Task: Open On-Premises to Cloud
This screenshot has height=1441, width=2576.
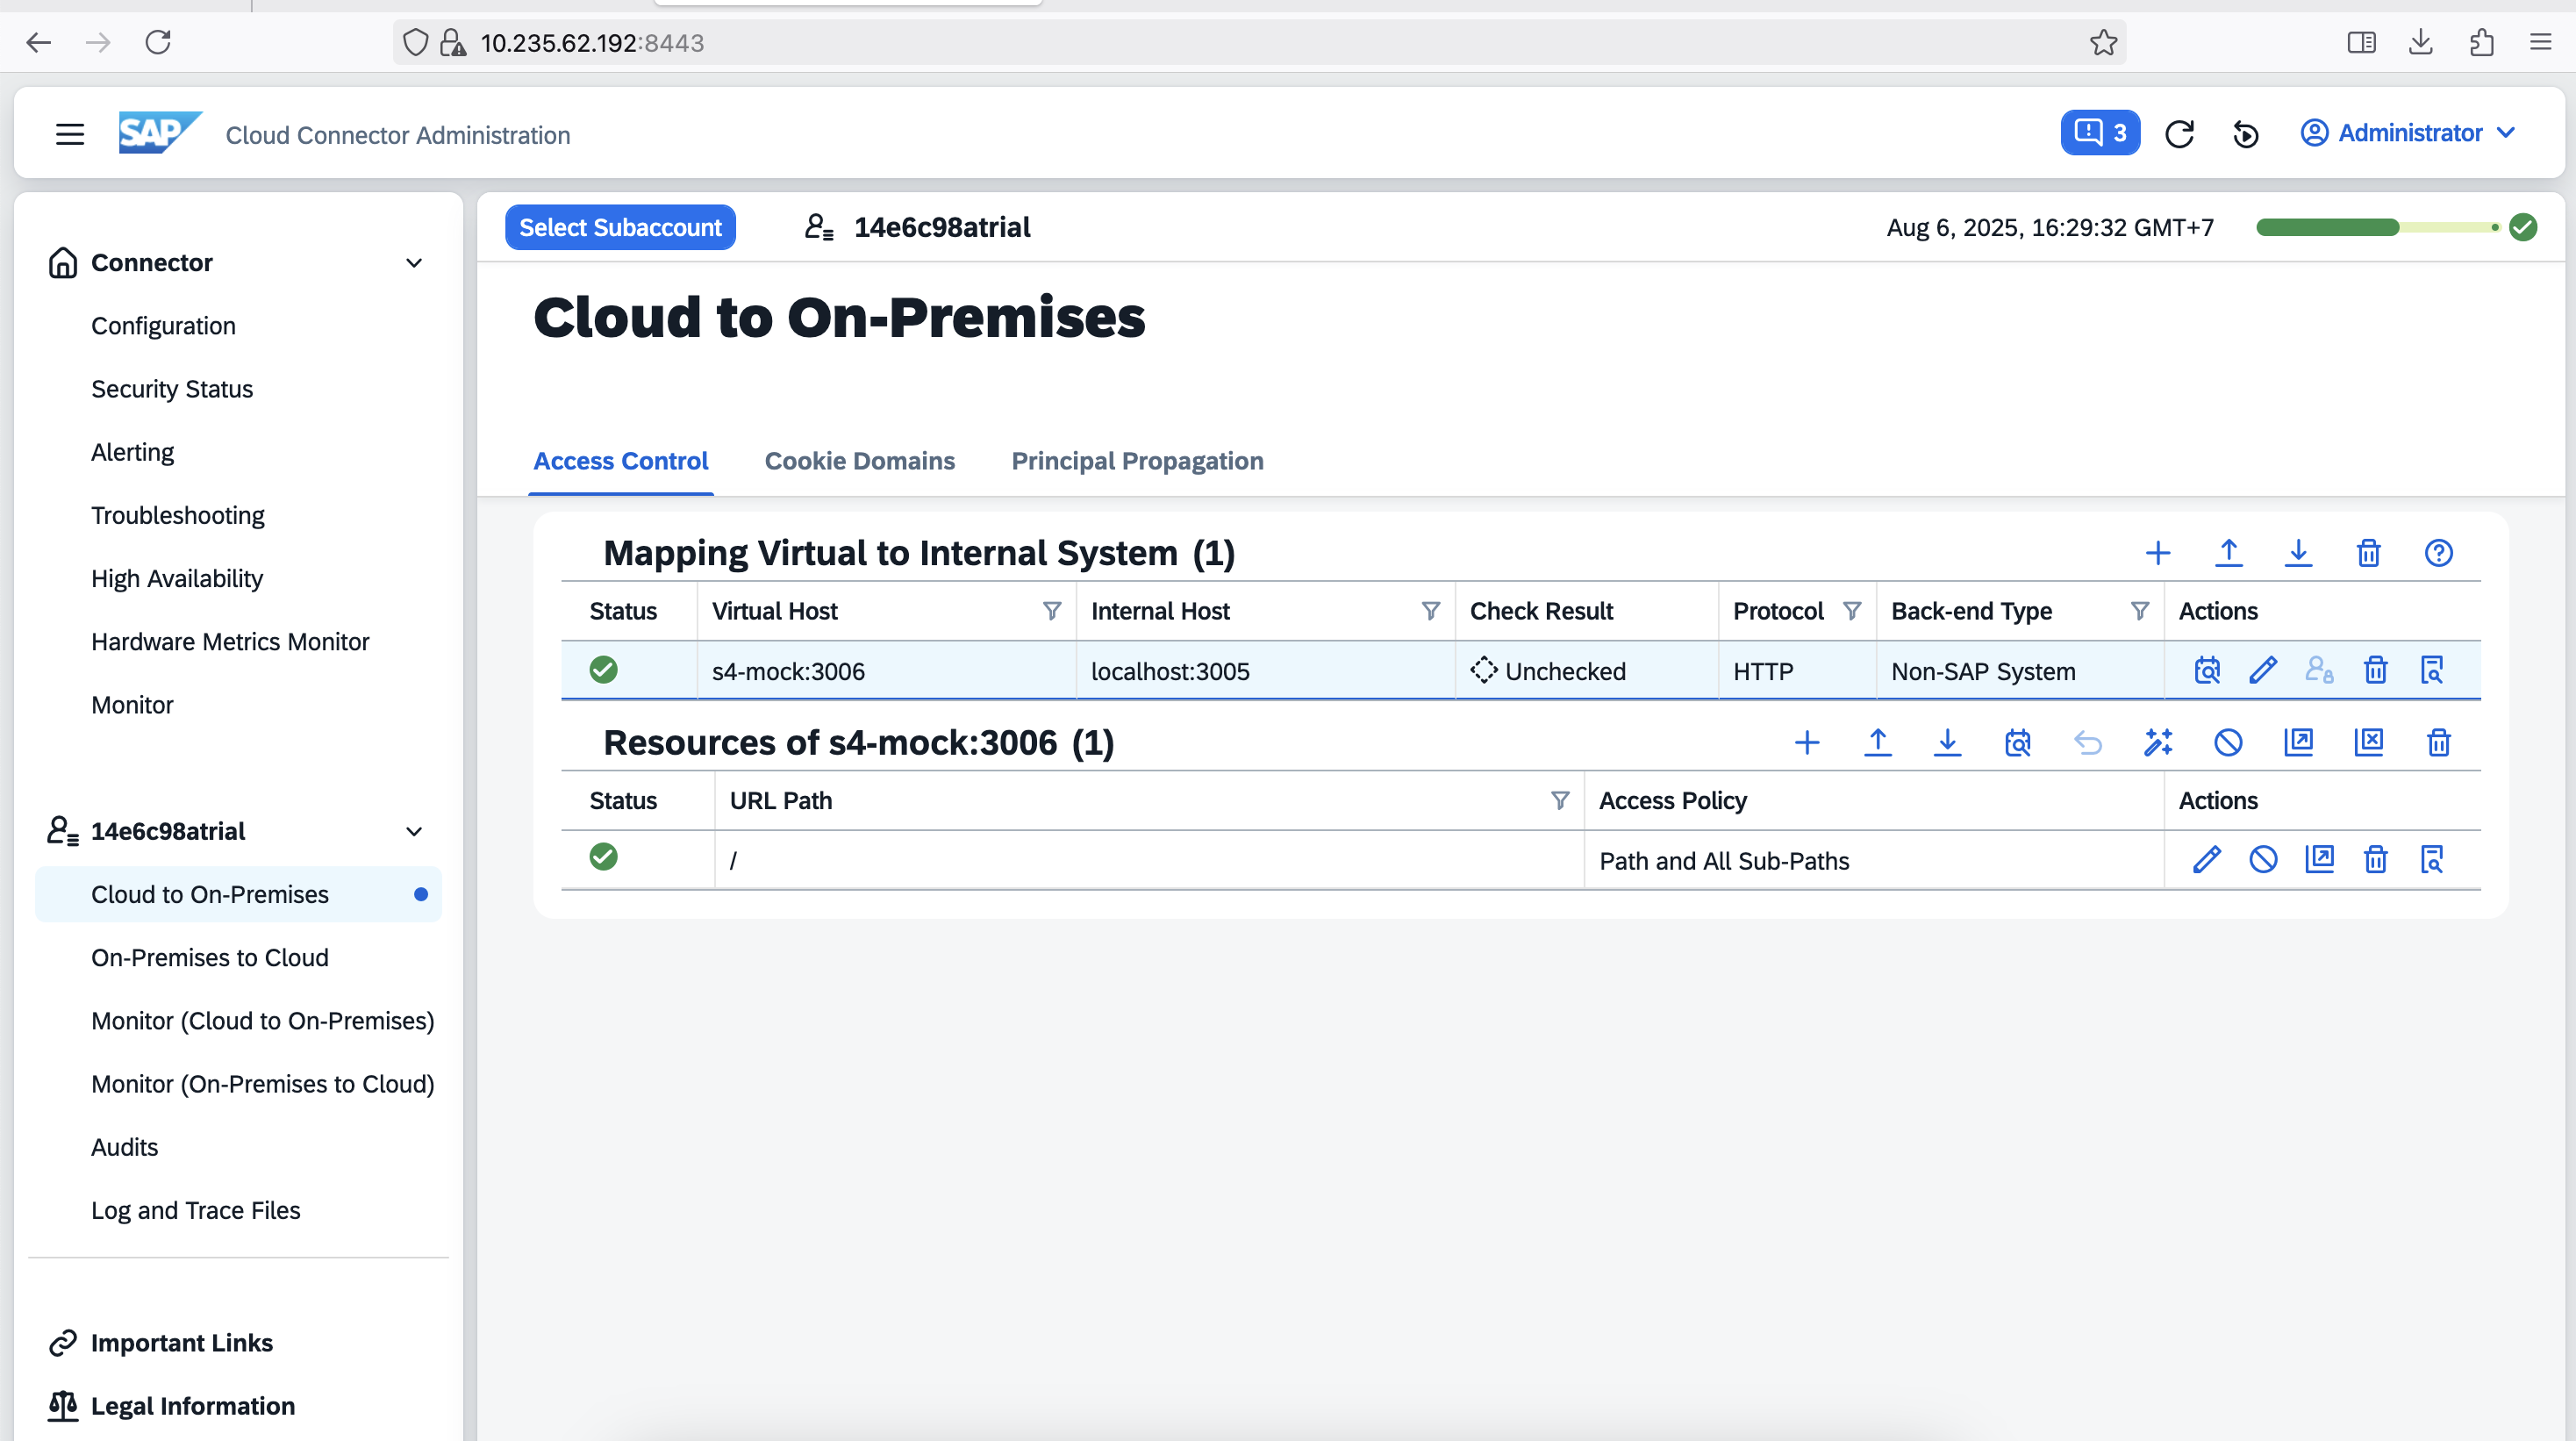Action: (x=210, y=958)
